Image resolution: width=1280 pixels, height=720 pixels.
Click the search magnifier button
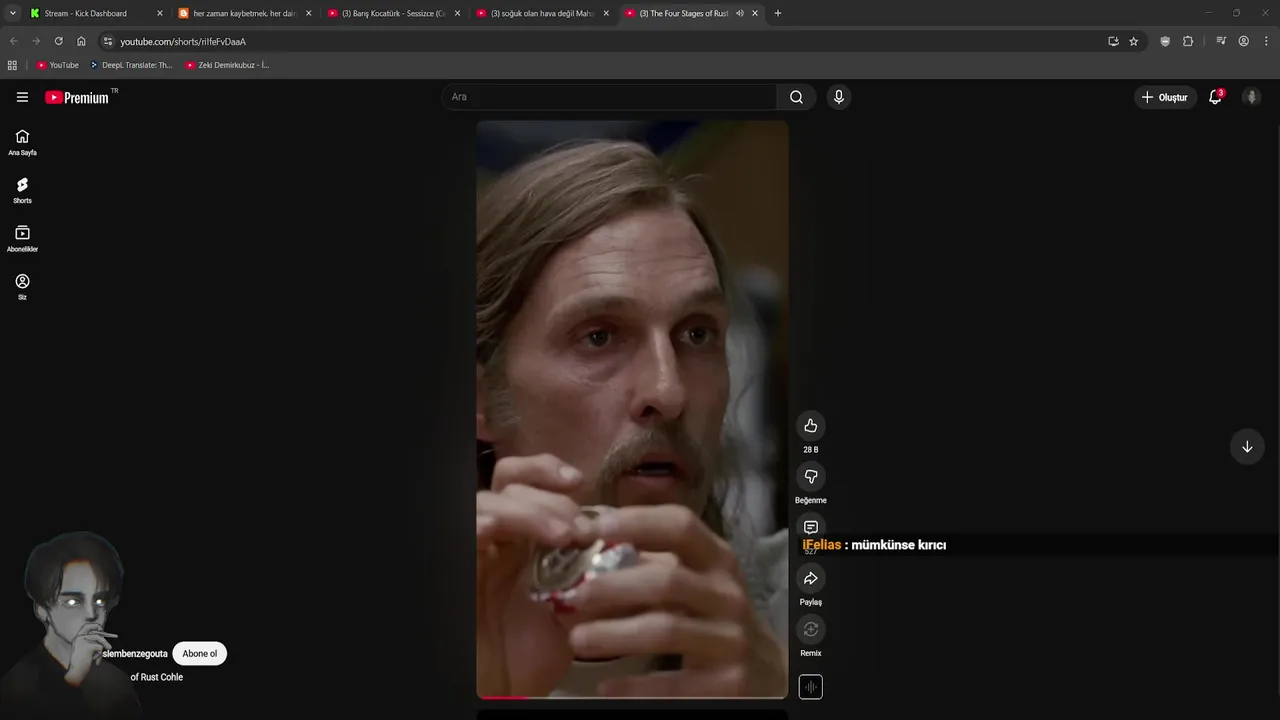(796, 97)
